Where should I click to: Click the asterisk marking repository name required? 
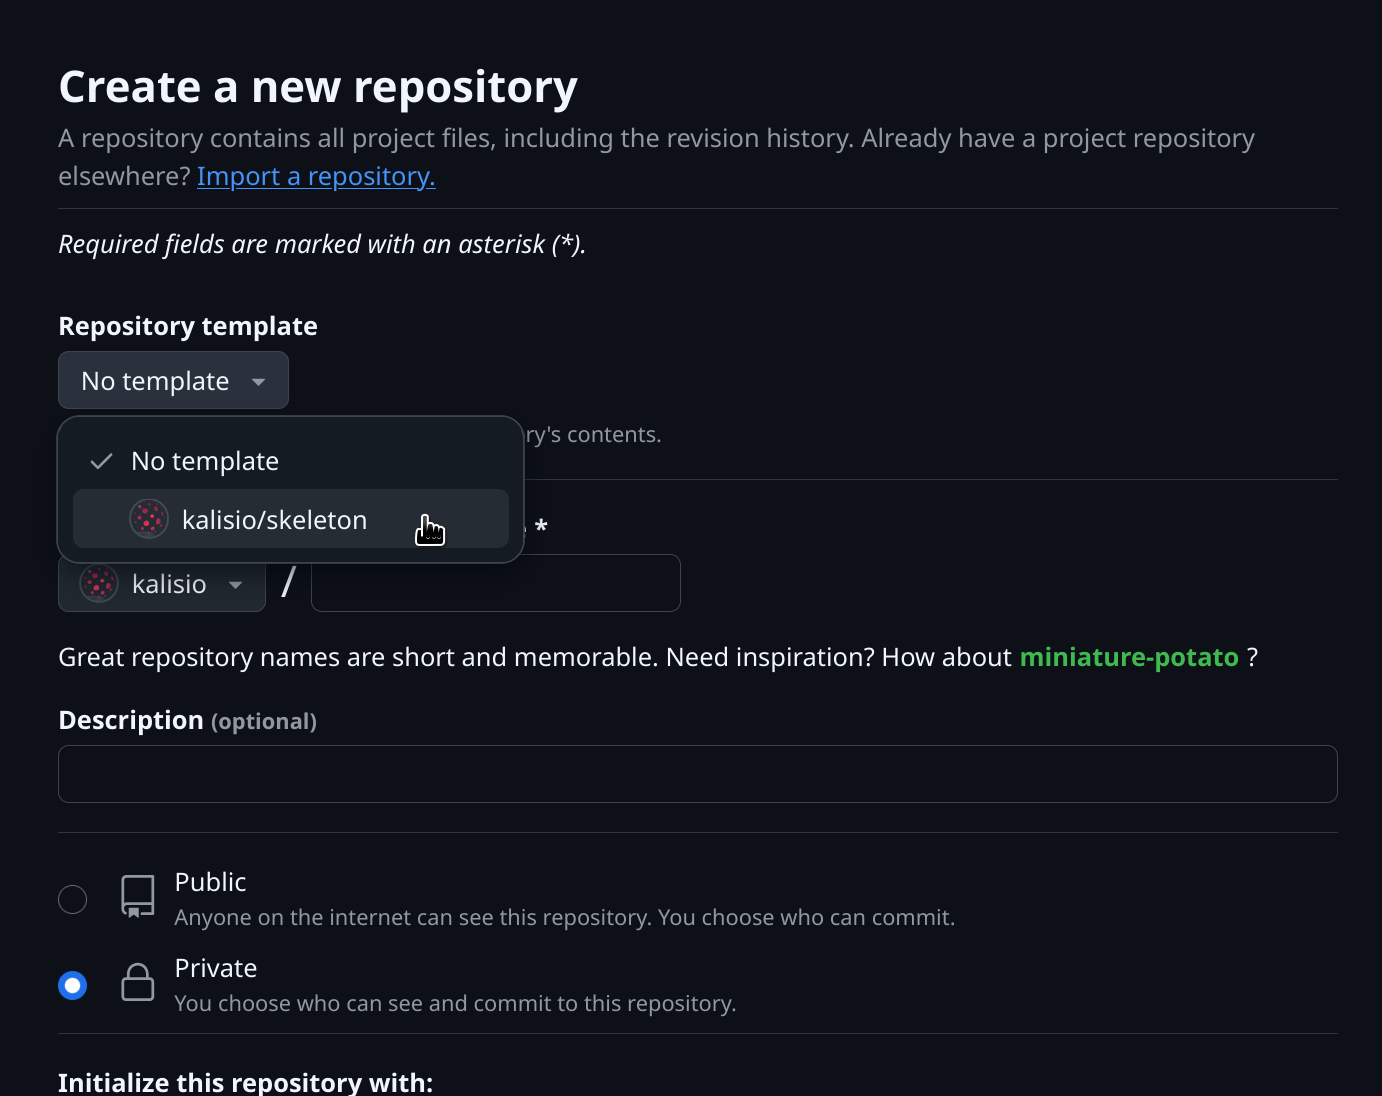541,526
